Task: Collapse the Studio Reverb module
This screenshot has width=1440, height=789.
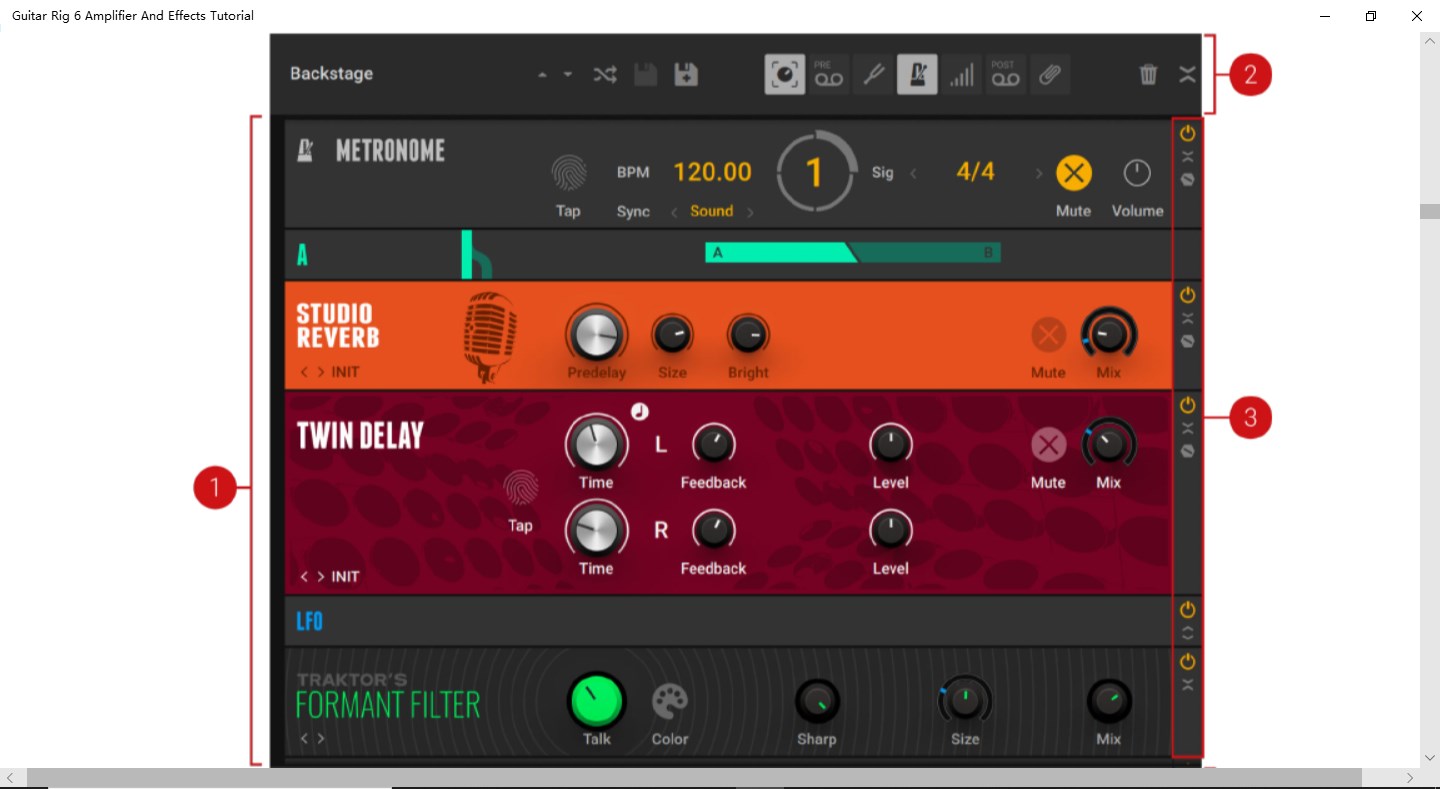Action: [x=1187, y=318]
